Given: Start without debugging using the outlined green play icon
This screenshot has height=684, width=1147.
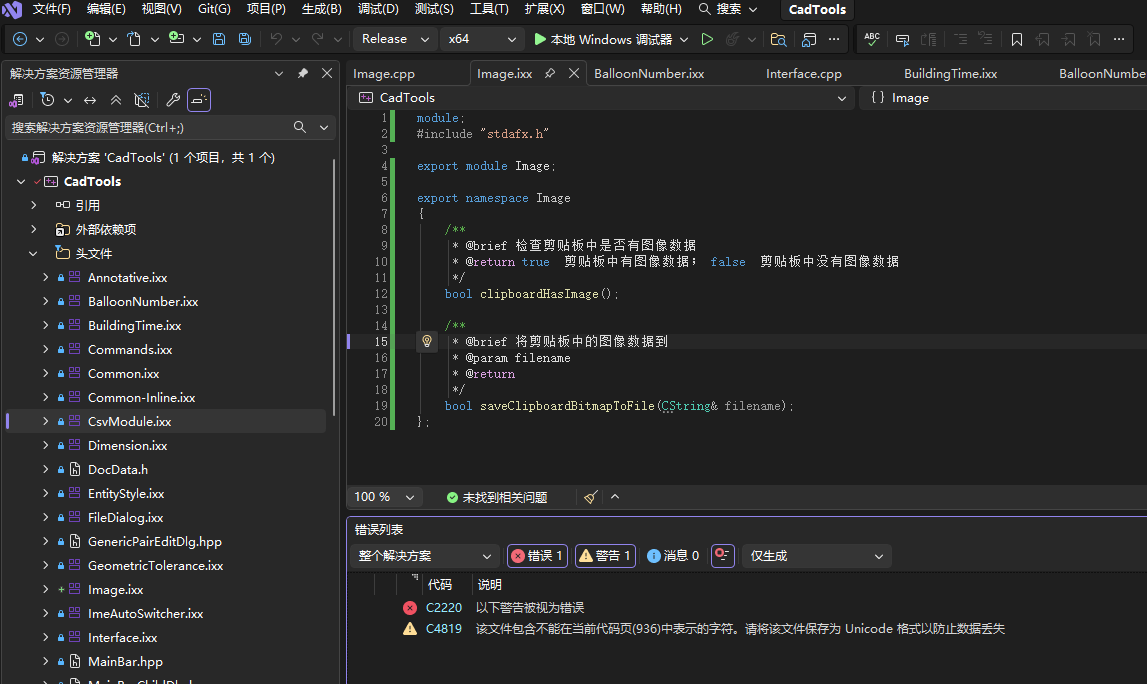Looking at the screenshot, I should coord(707,39).
